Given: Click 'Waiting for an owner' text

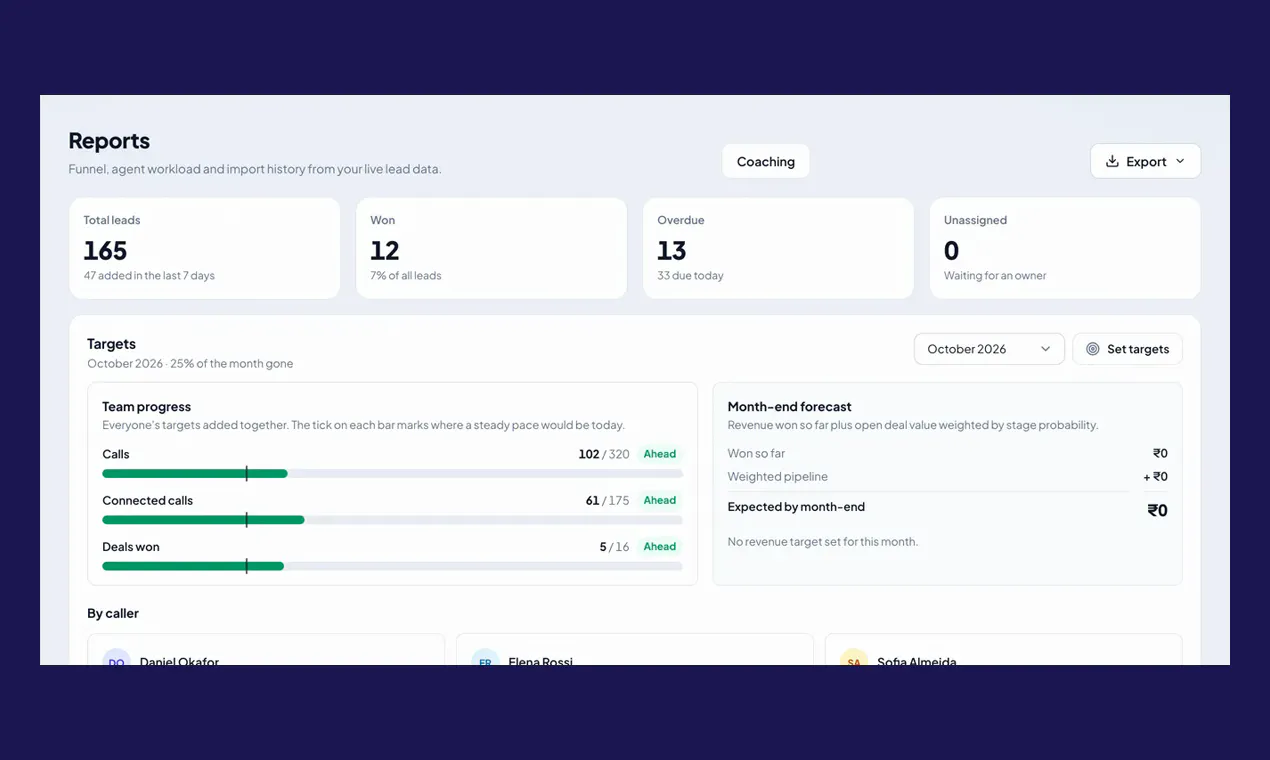Looking at the screenshot, I should (995, 276).
